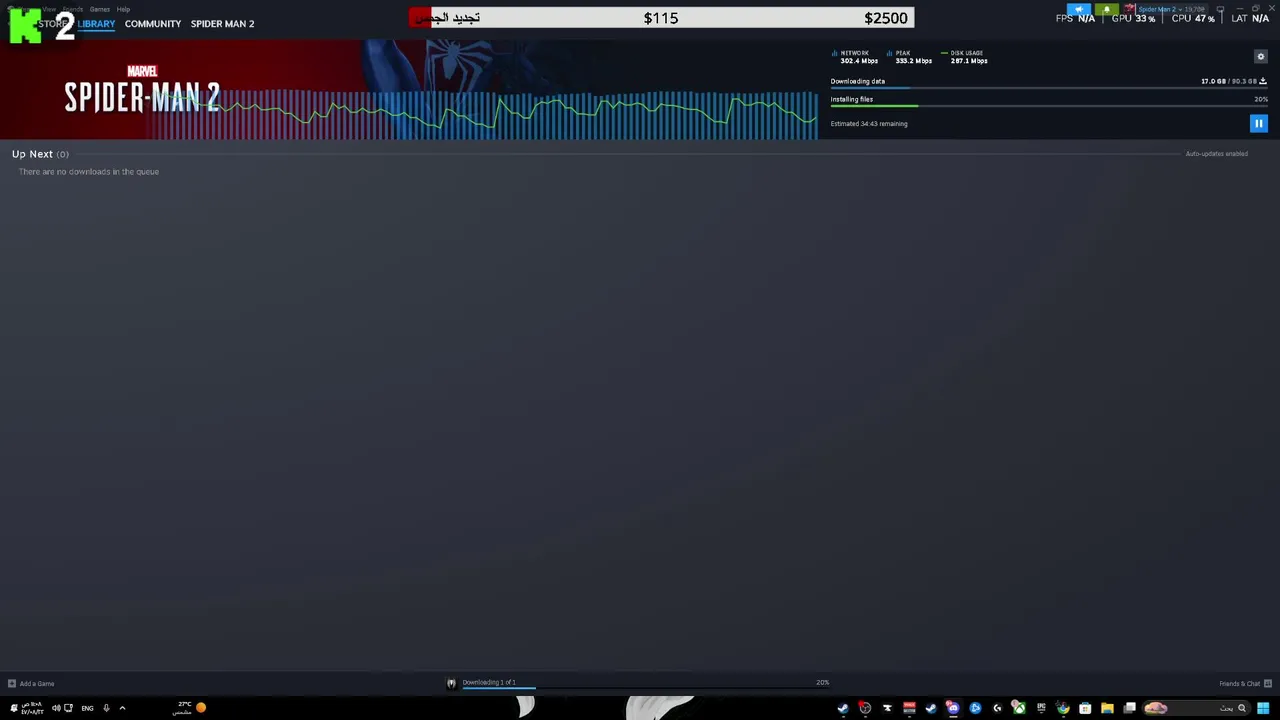Open first Steam icon in taskbar
The image size is (1280, 720).
click(843, 708)
